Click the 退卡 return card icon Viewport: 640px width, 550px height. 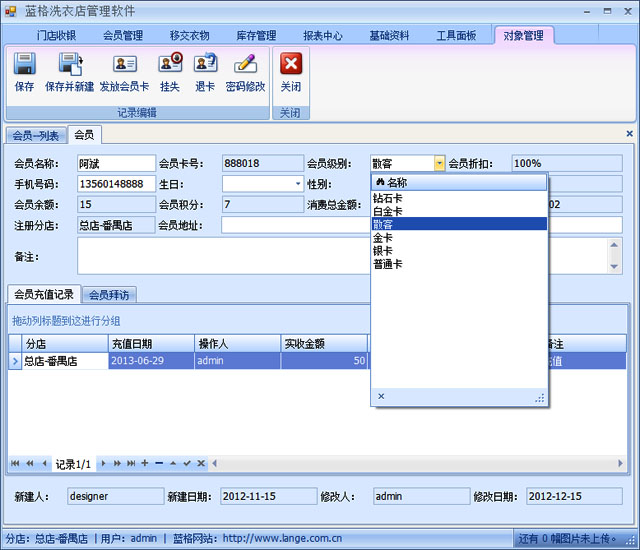[205, 63]
